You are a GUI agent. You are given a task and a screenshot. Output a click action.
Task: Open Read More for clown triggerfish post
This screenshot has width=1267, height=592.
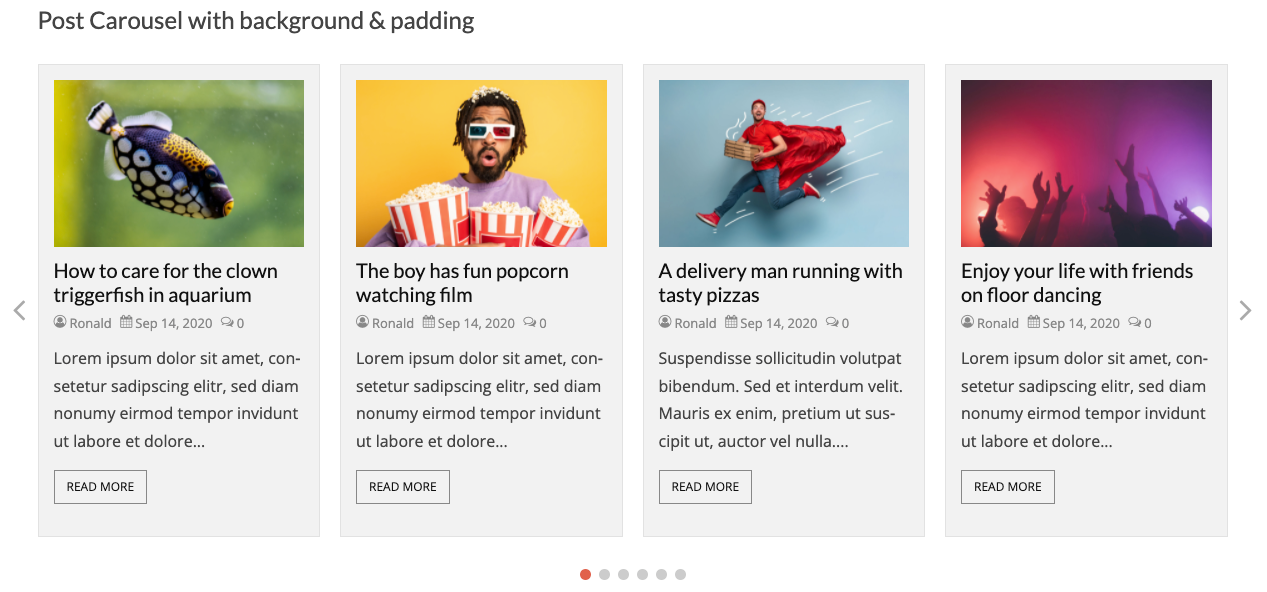tap(100, 487)
